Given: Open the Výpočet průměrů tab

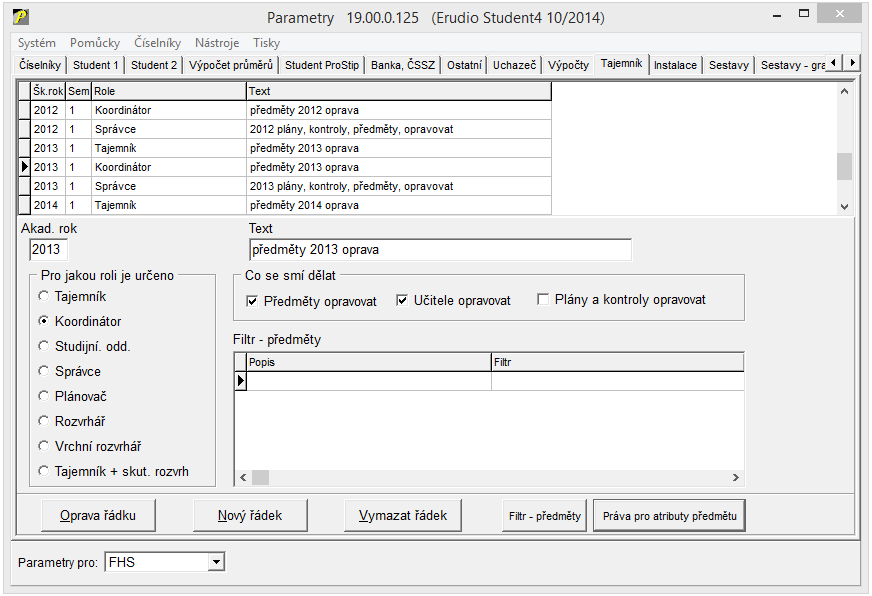Looking at the screenshot, I should (231, 65).
